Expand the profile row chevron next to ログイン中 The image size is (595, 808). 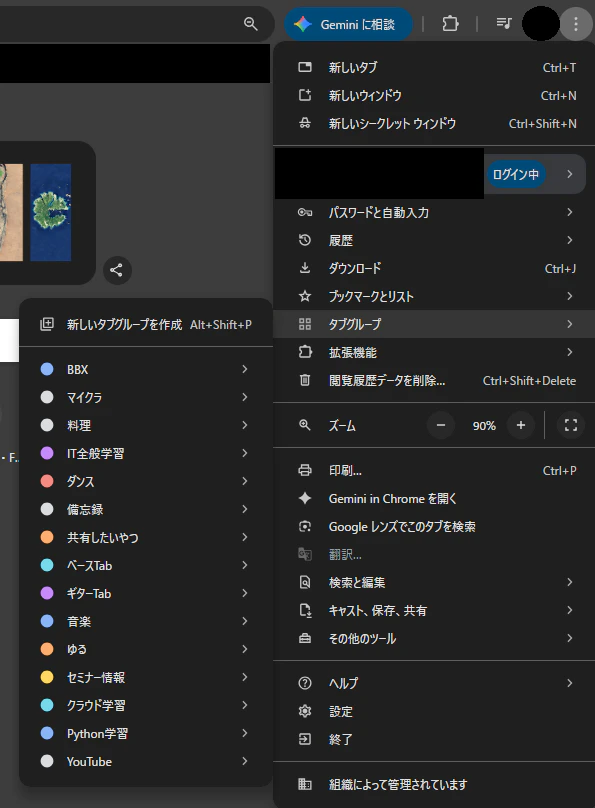tap(570, 174)
